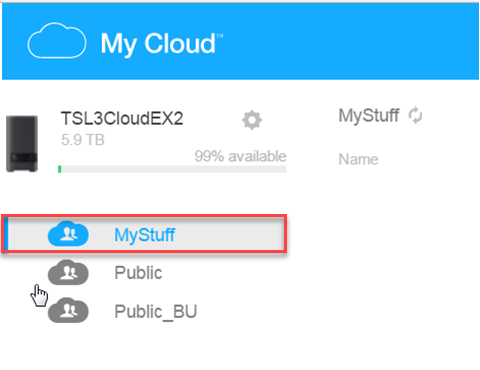
Task: Click the MyStuff heading in right pane
Action: [369, 116]
